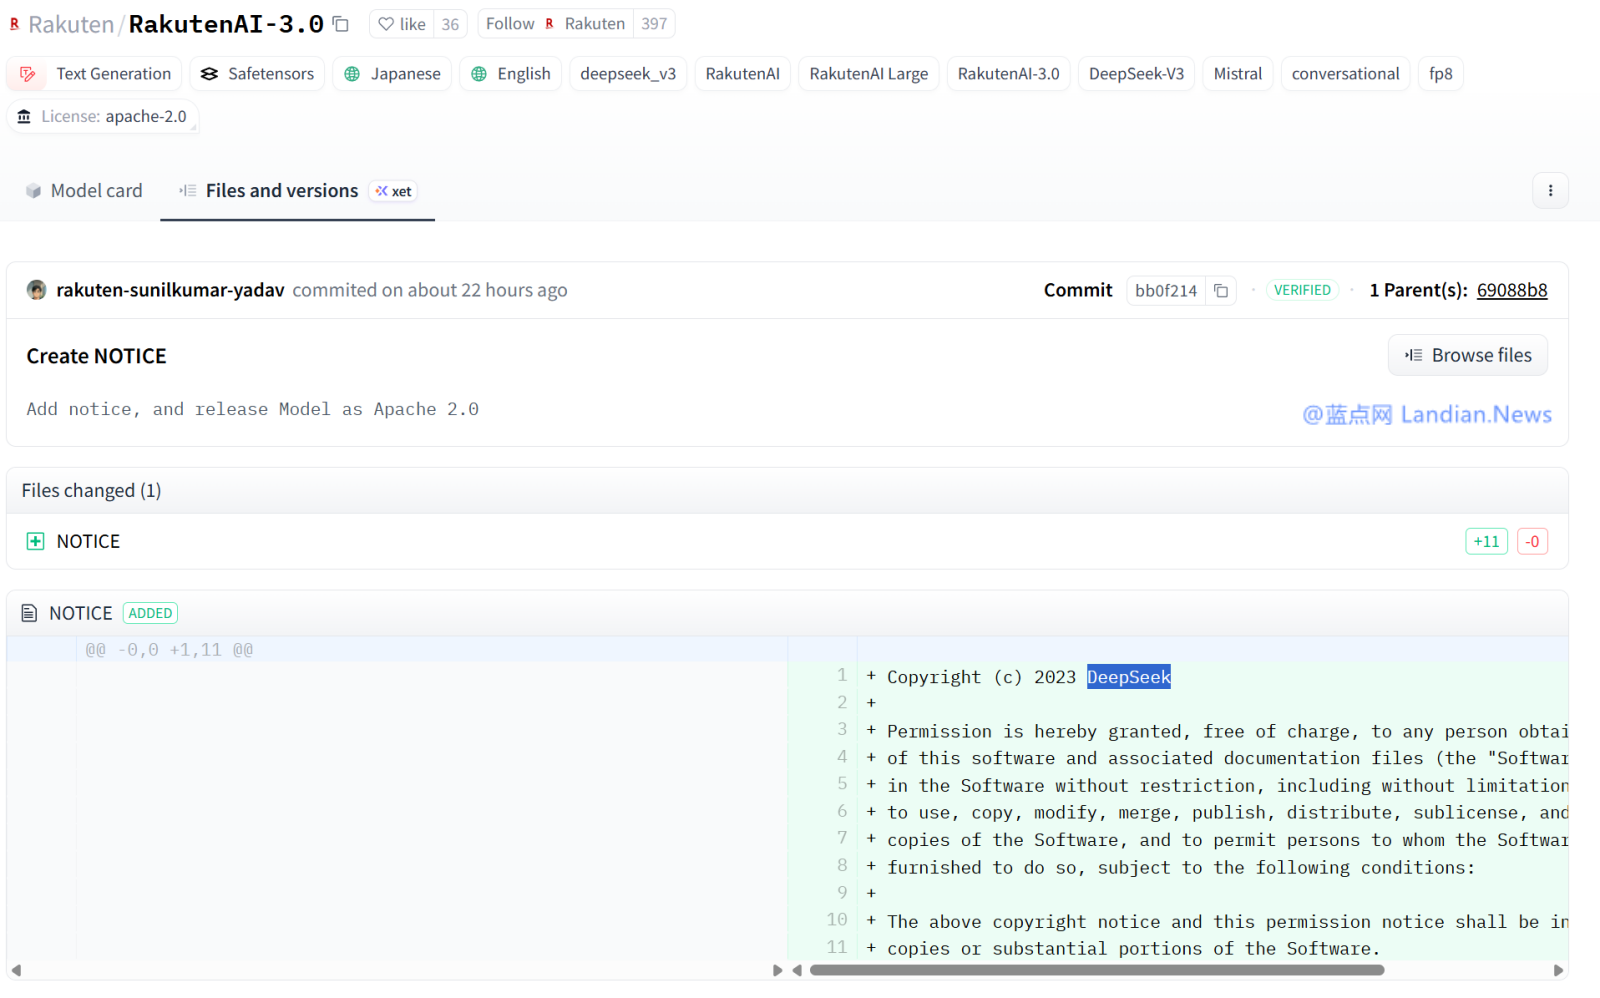Screen dimensions: 1600x998
Task: Follow the Rakuten organization
Action: [510, 24]
